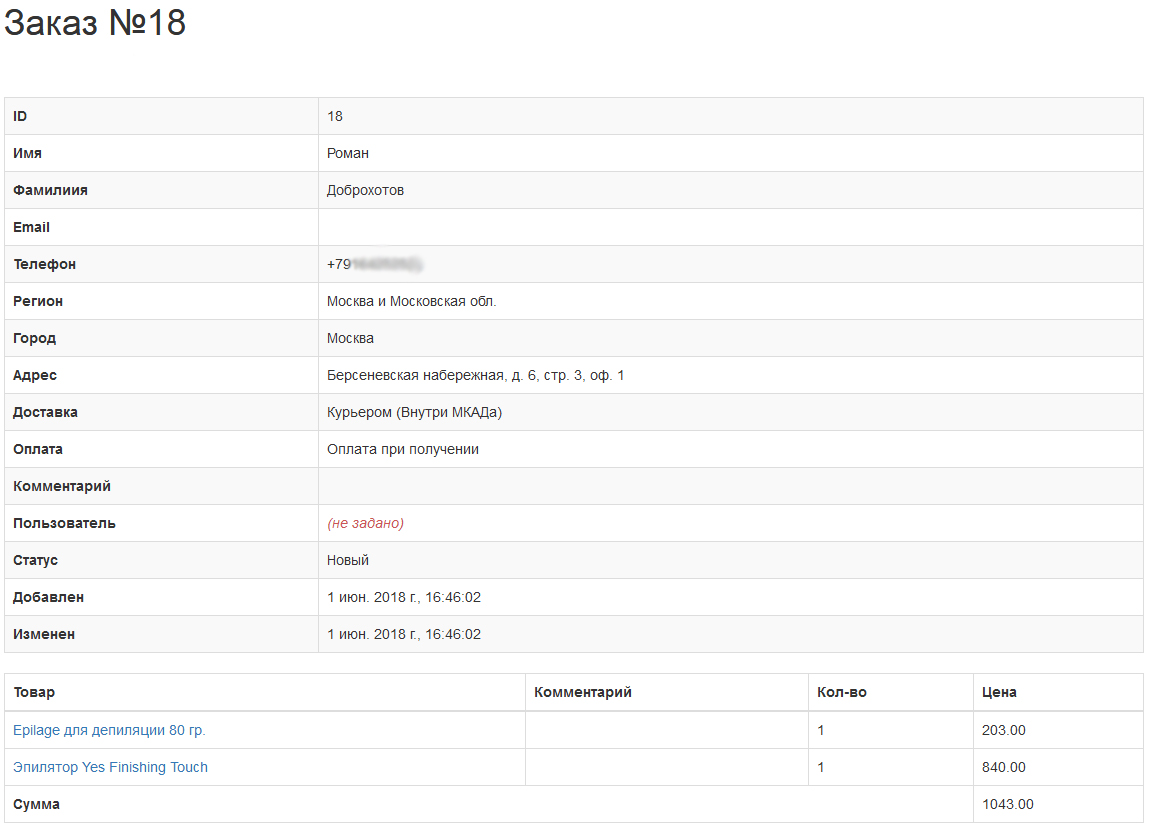
Task: Click the Товар column header
Action: click(x=34, y=692)
